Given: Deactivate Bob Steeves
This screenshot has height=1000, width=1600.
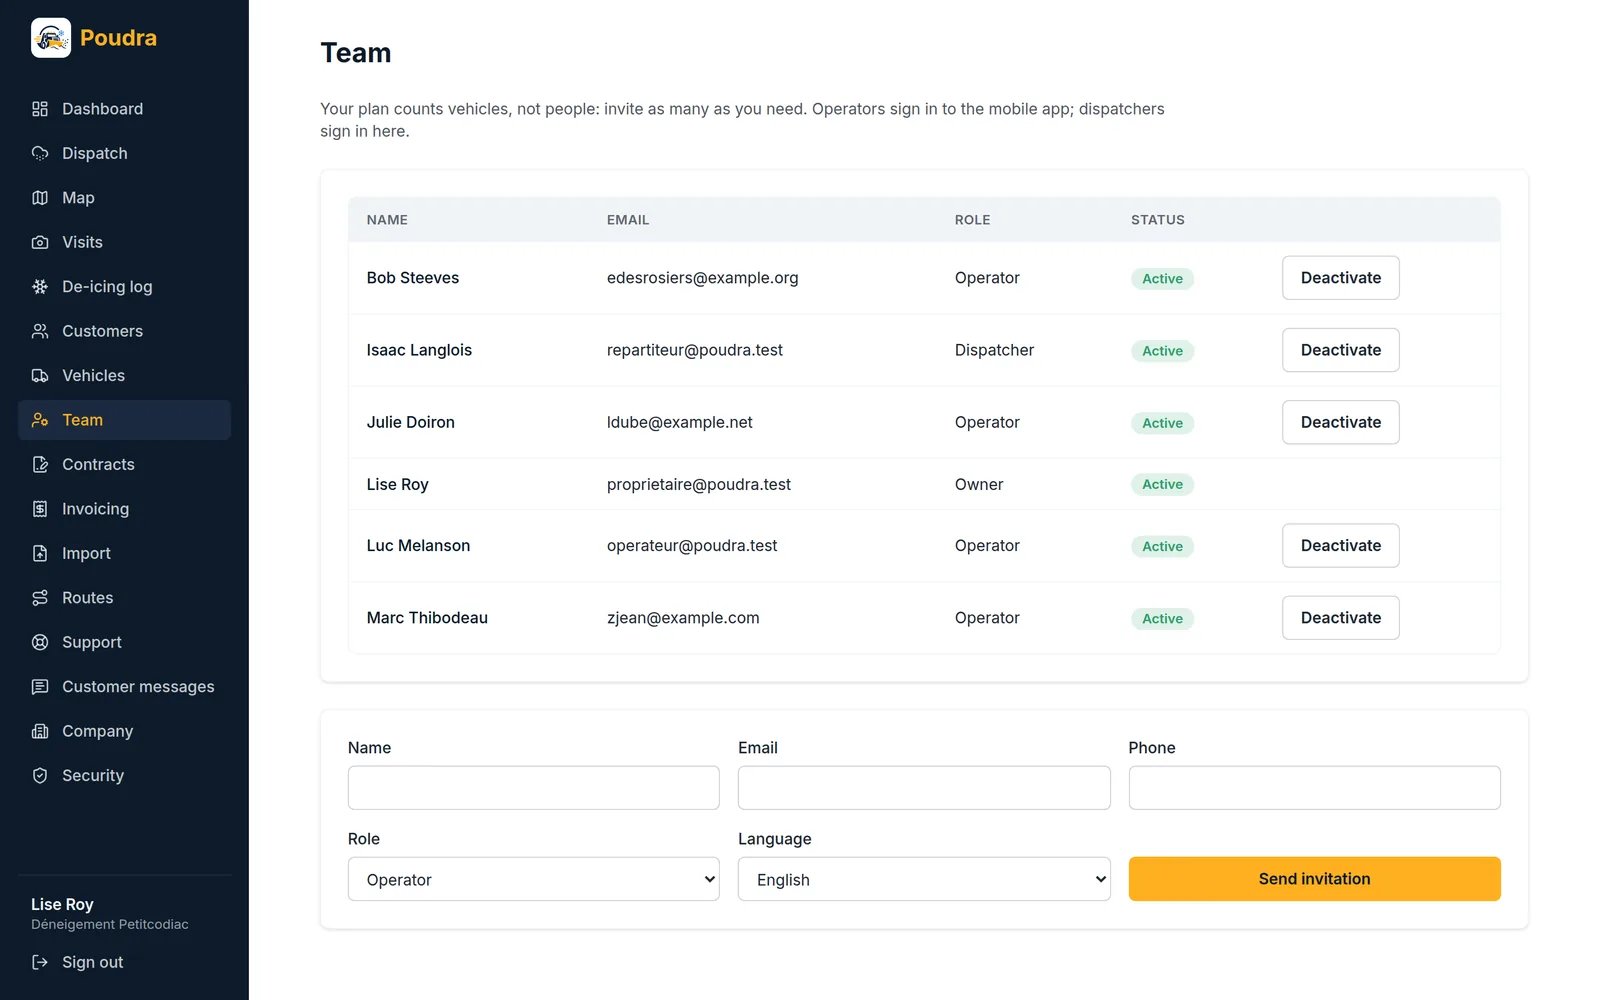Looking at the screenshot, I should (x=1341, y=278).
